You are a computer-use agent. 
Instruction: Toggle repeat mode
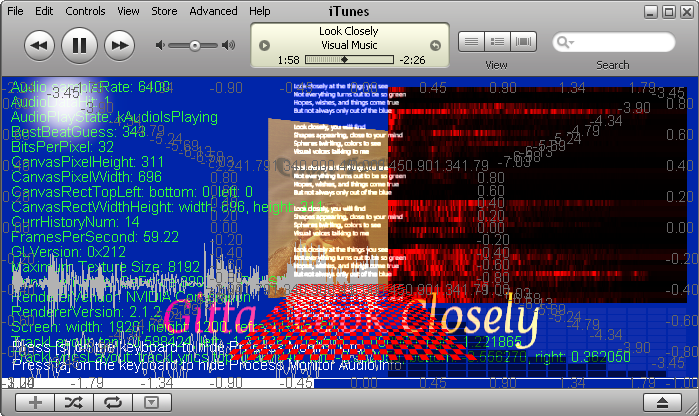coord(113,403)
